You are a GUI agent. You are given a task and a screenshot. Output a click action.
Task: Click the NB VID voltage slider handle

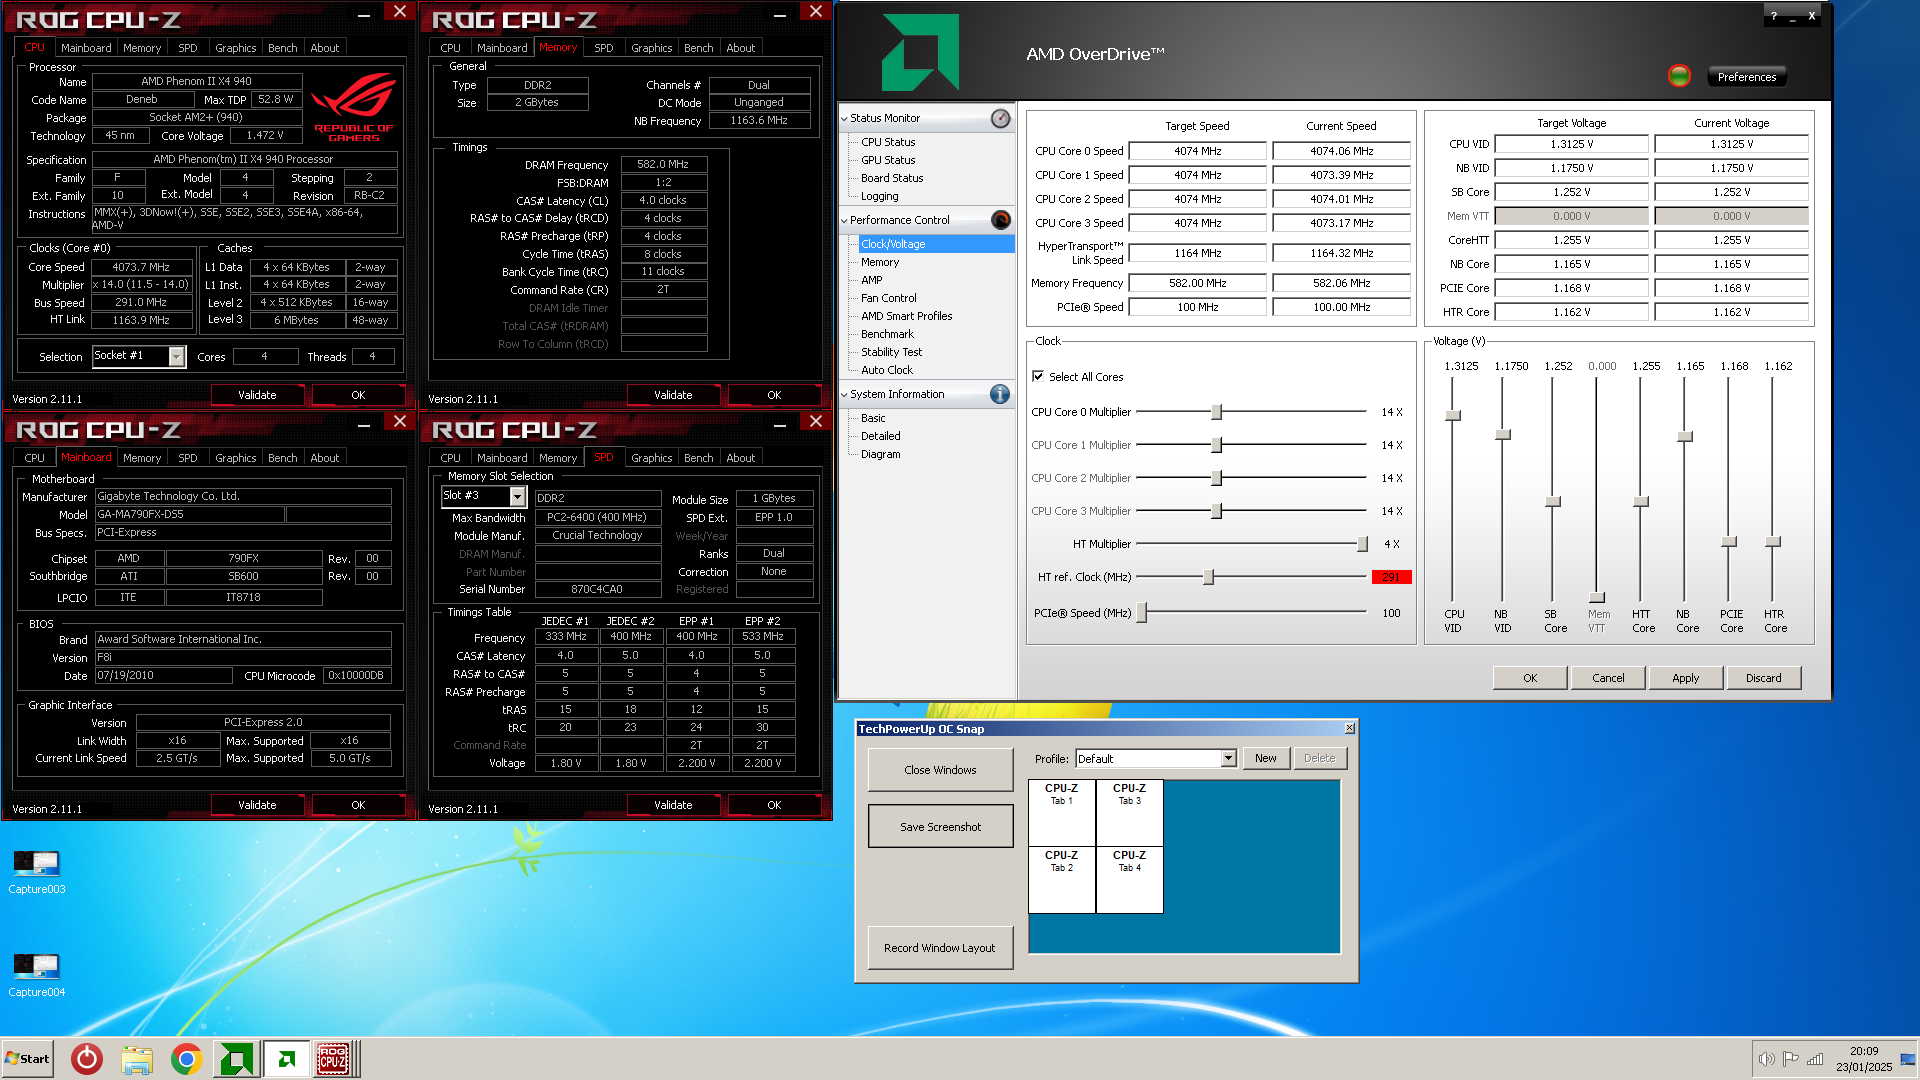[x=1502, y=434]
